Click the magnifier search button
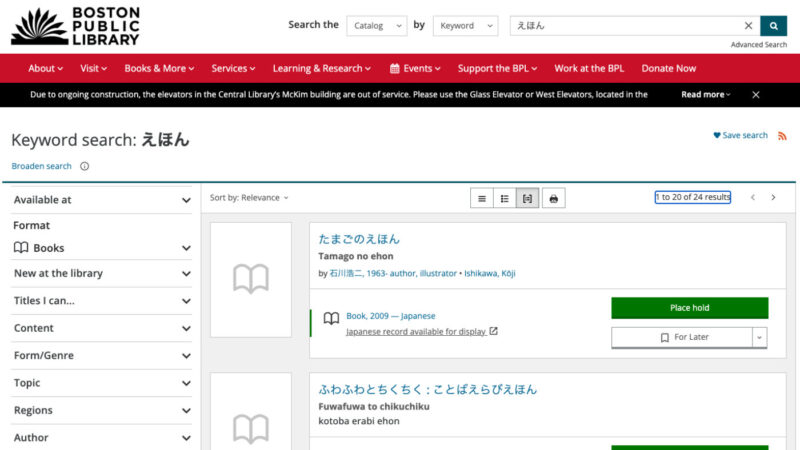 [x=773, y=26]
